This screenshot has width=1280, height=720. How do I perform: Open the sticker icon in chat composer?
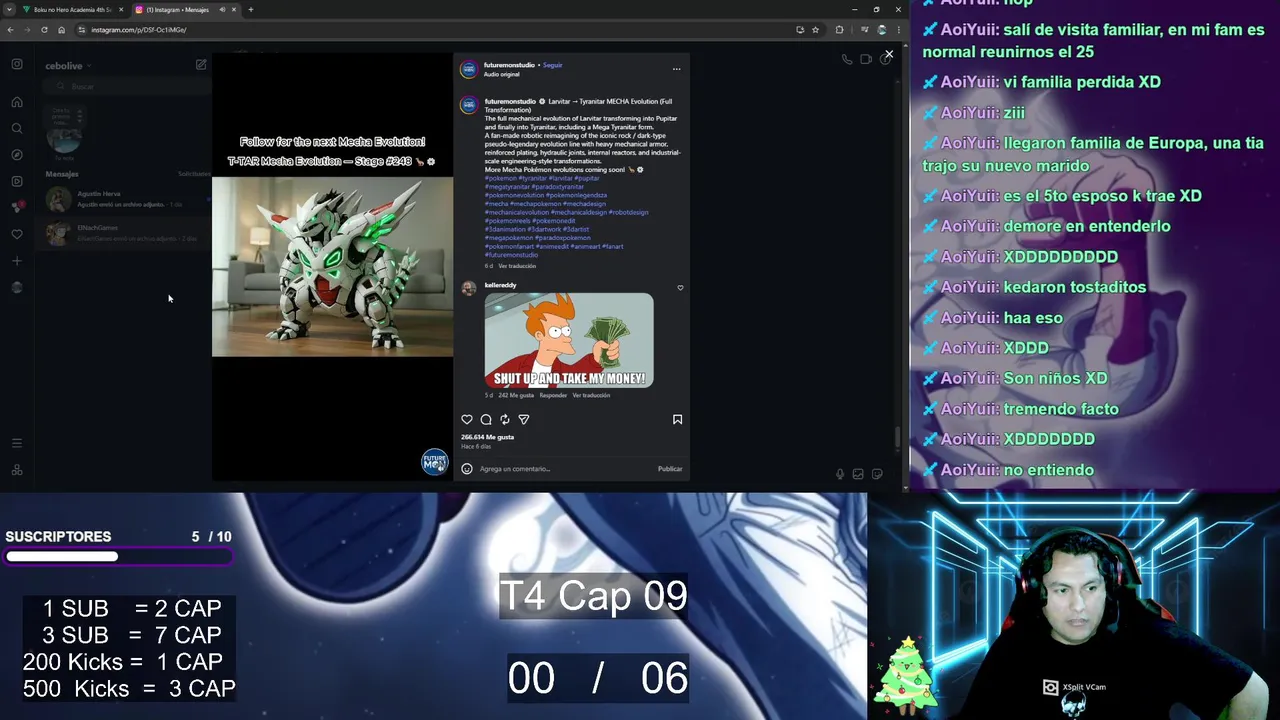tap(877, 474)
